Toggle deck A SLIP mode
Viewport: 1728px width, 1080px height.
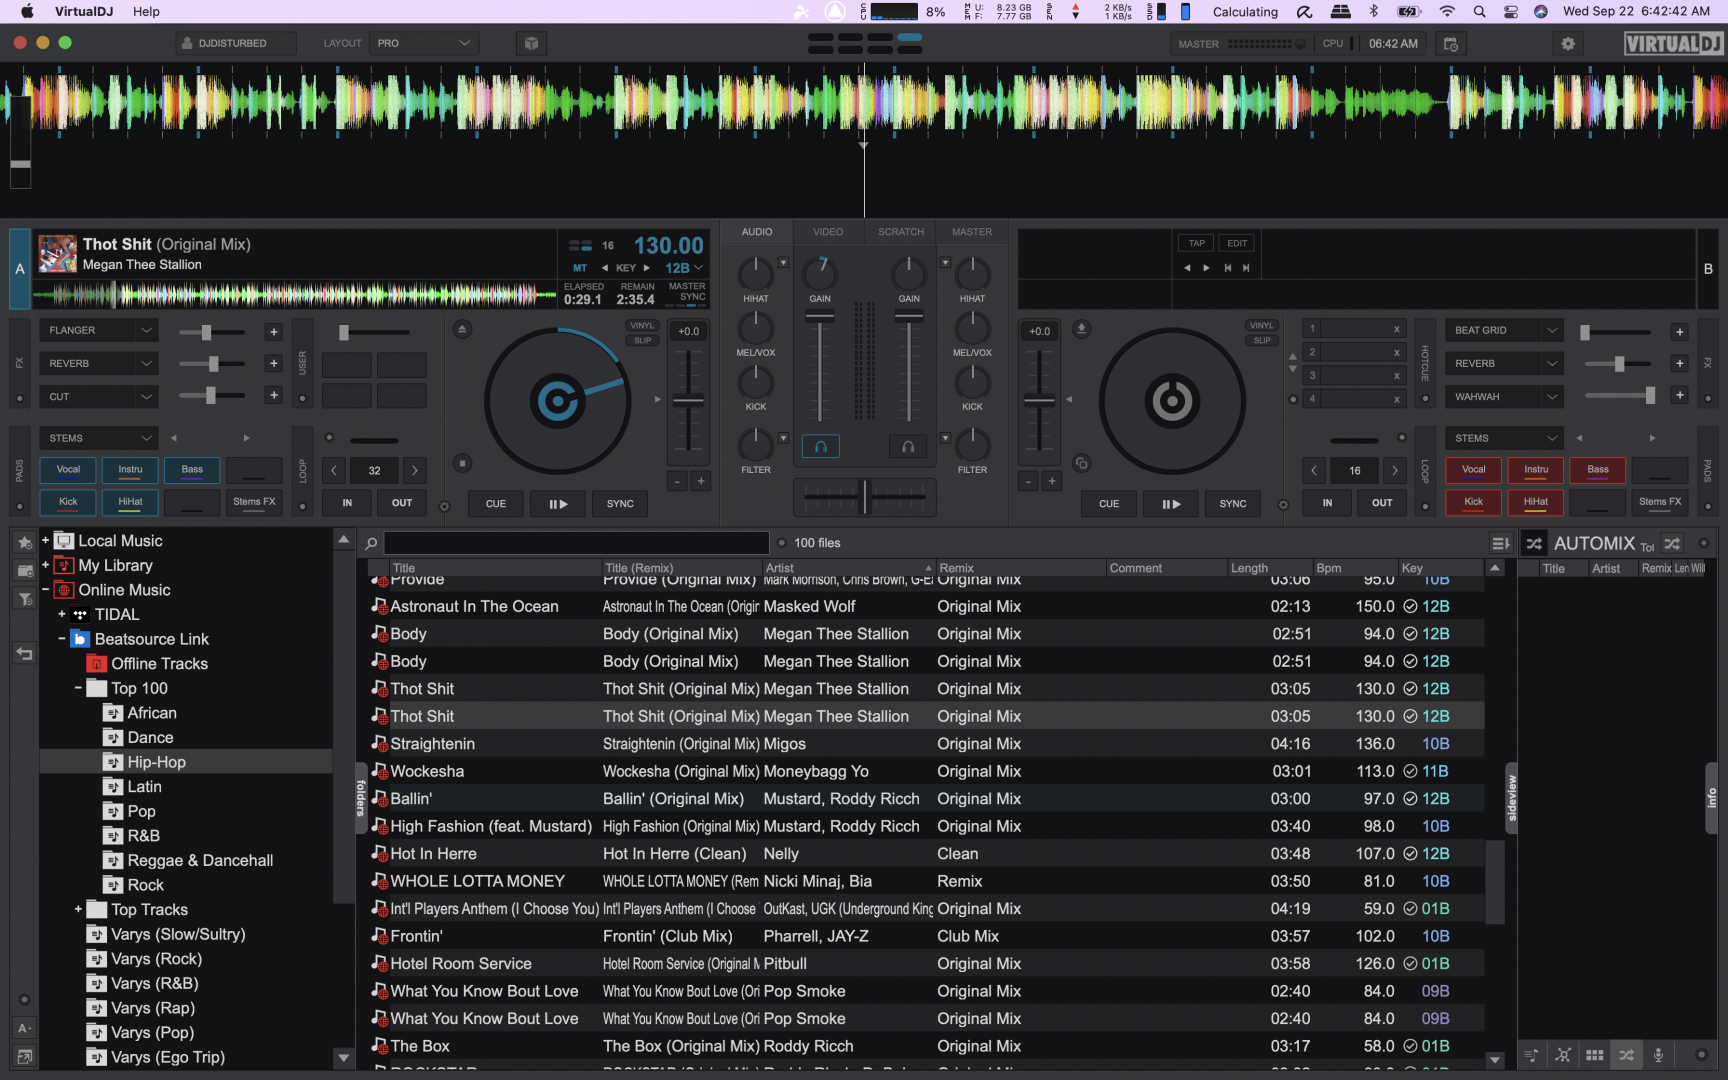[642, 341]
